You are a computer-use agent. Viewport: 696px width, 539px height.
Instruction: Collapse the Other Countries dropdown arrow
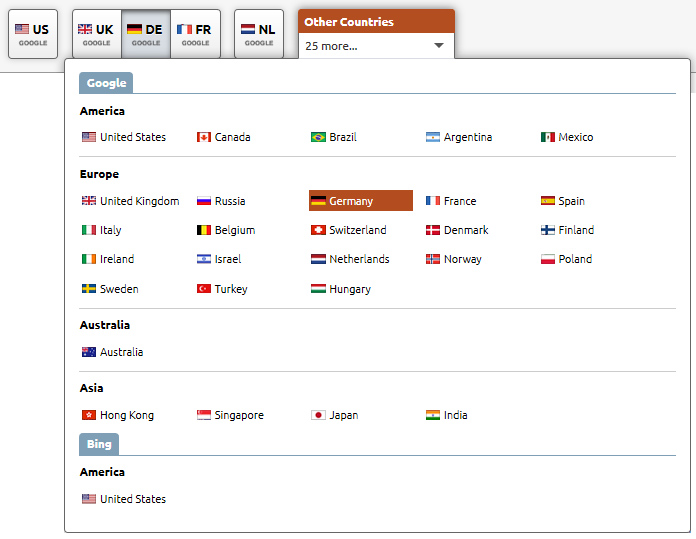coord(438,46)
